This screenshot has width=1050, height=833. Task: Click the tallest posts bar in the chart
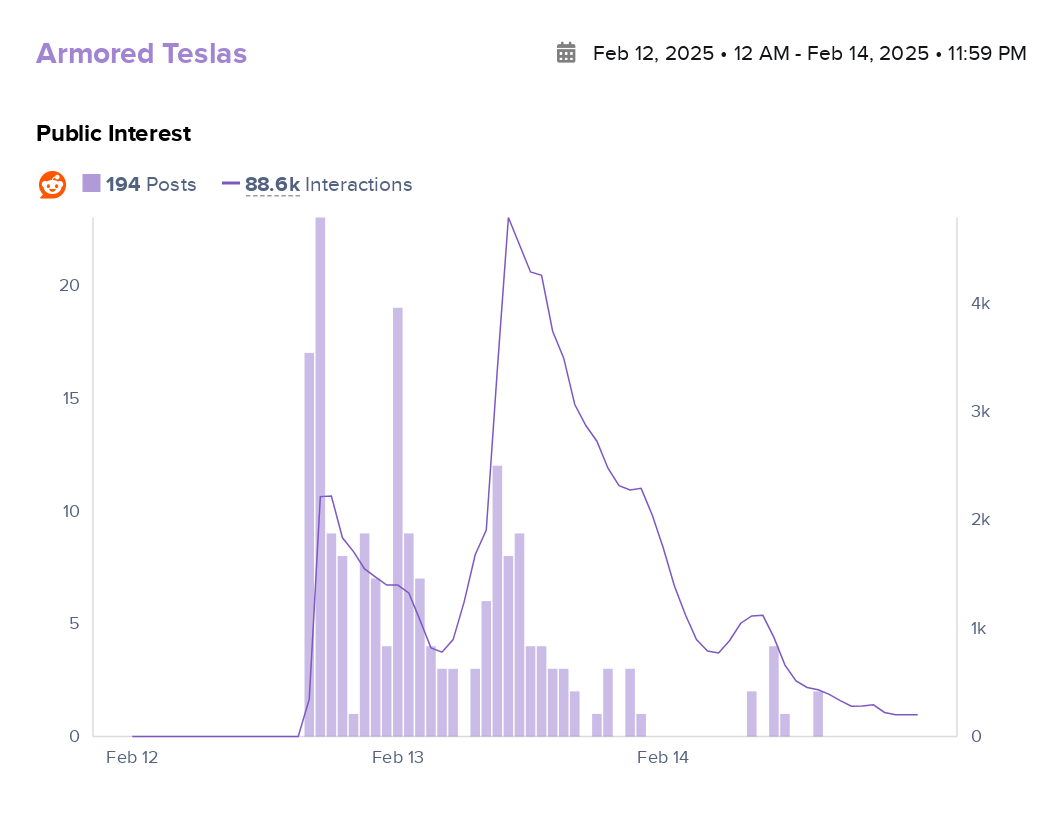click(320, 476)
